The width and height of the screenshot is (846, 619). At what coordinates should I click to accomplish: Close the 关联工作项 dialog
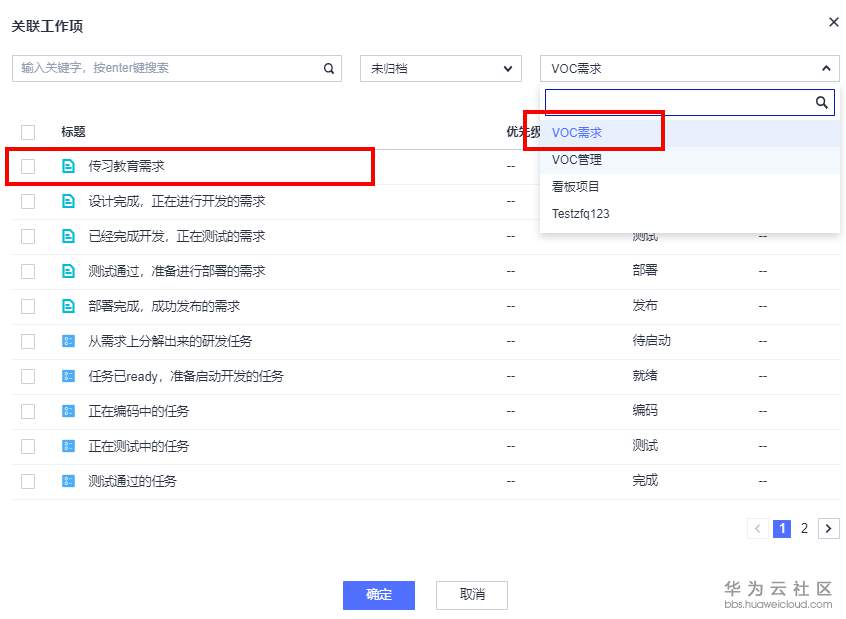(x=833, y=22)
